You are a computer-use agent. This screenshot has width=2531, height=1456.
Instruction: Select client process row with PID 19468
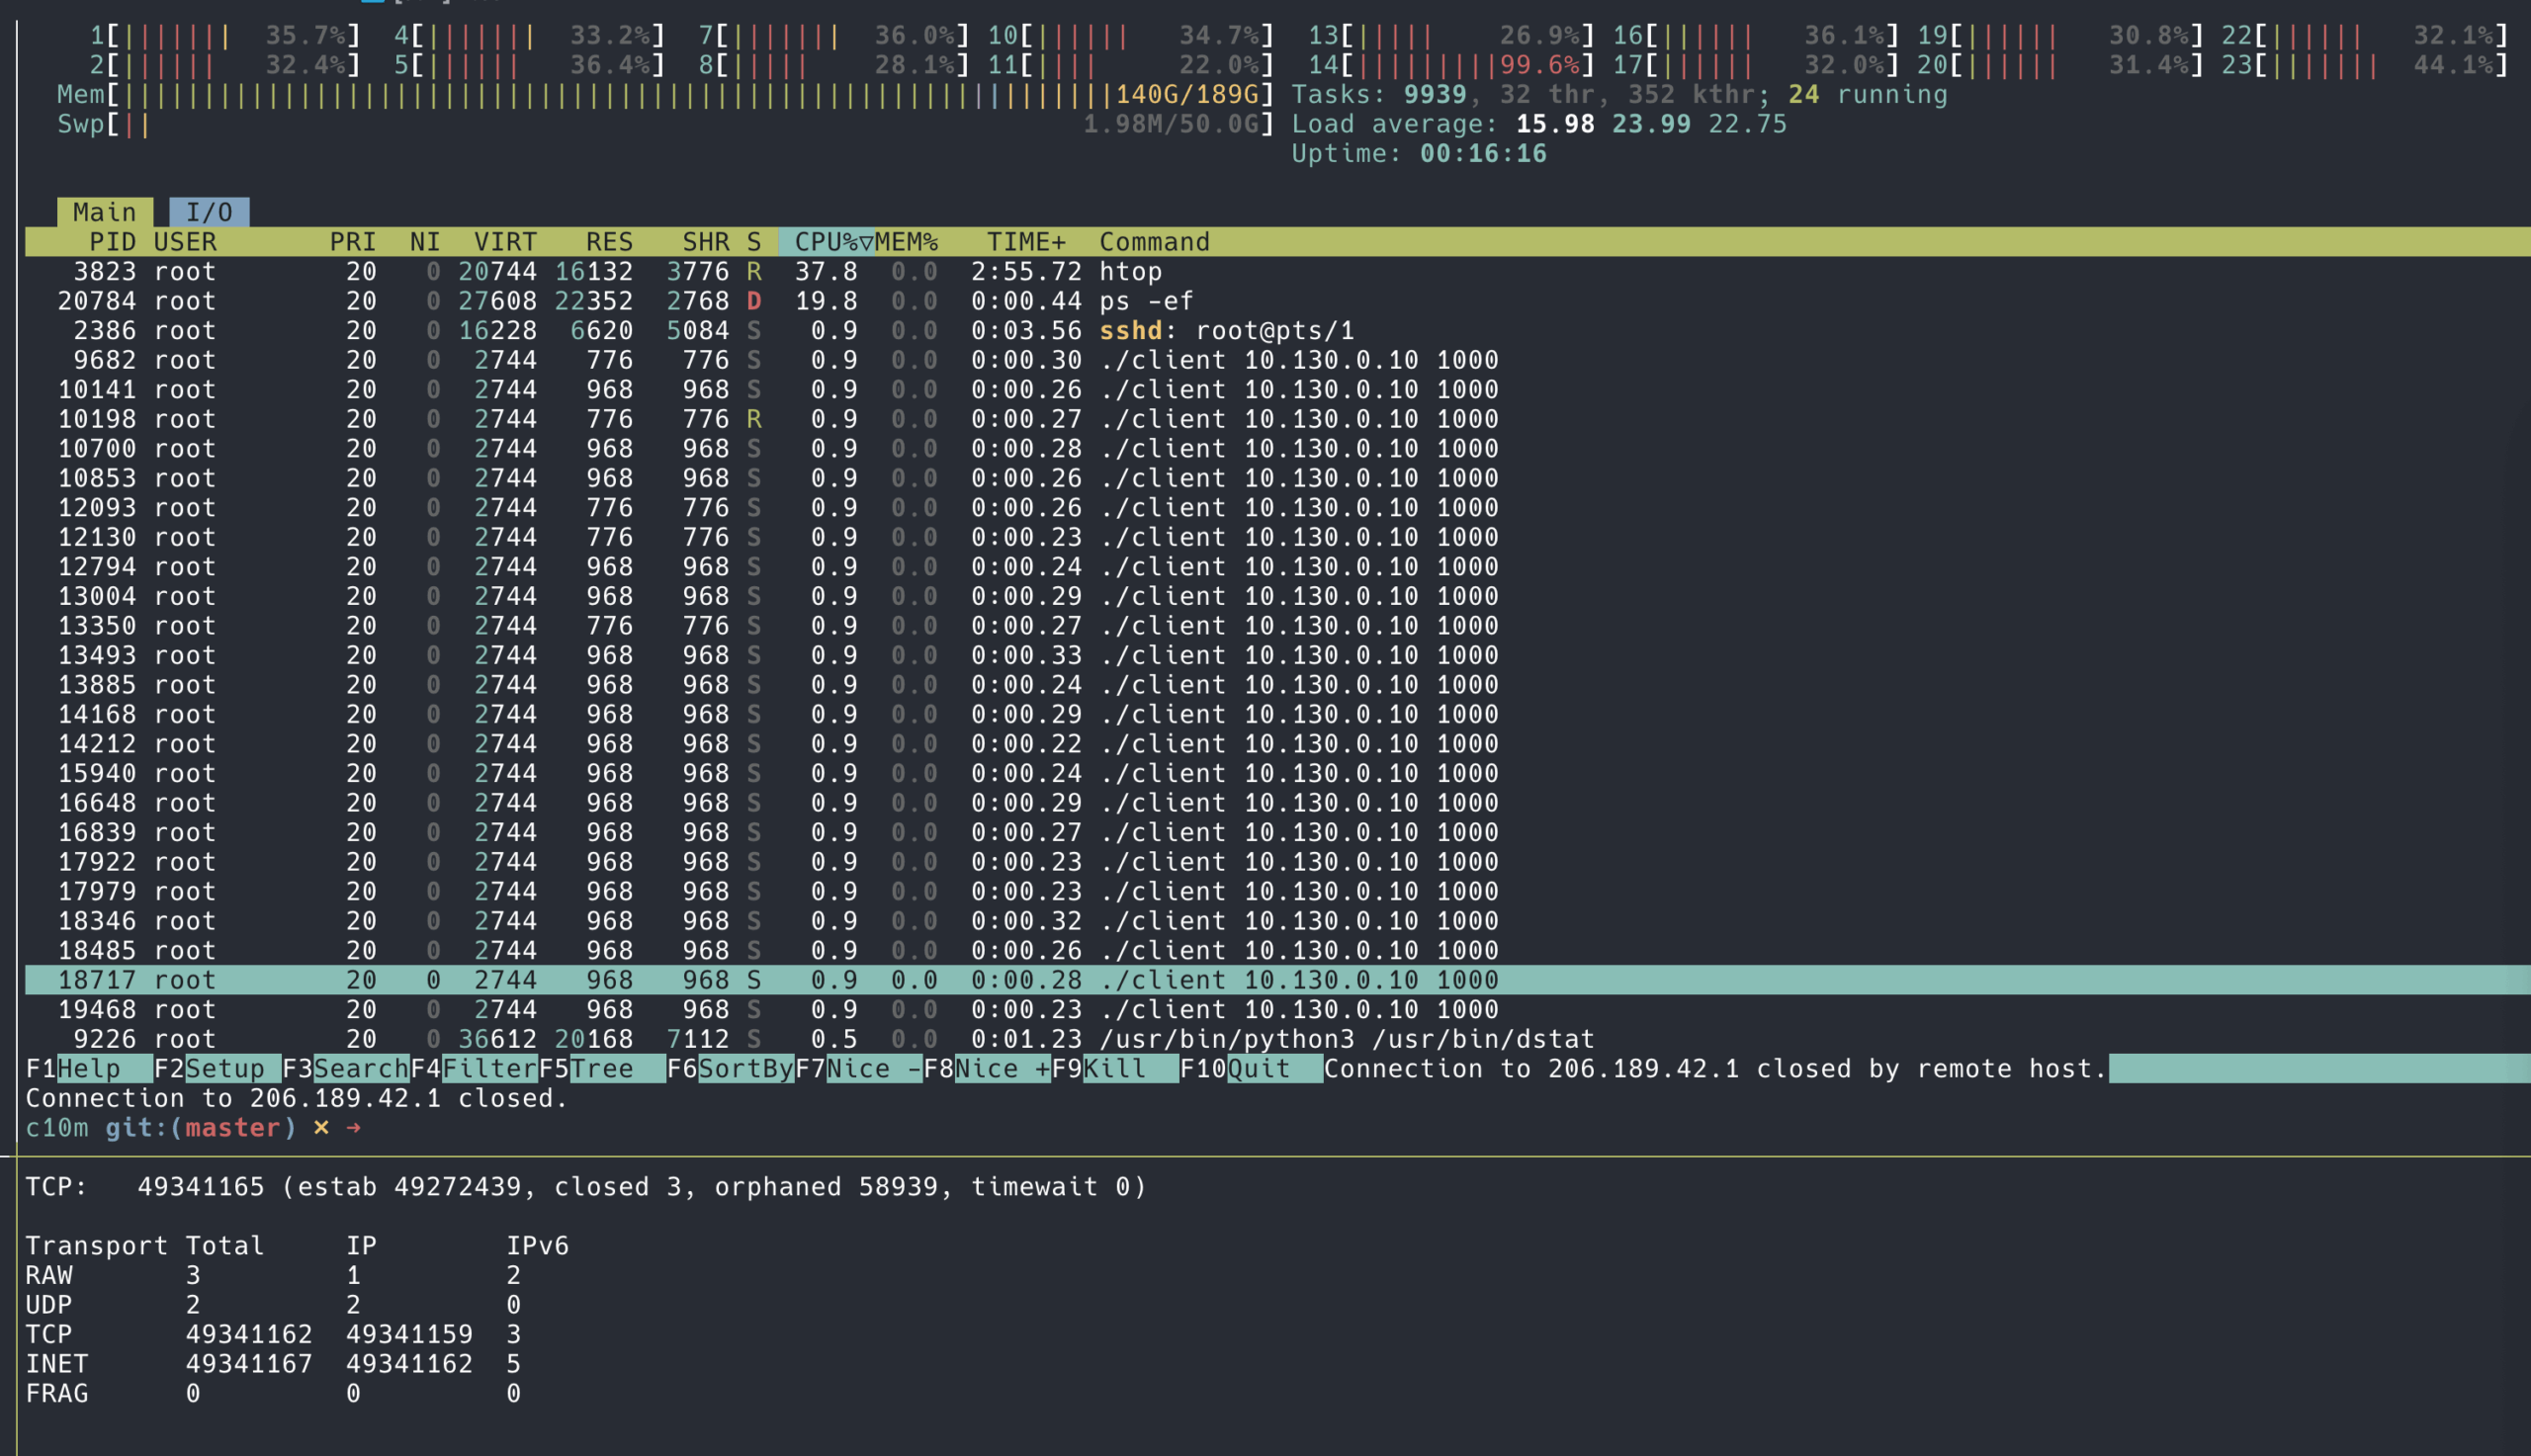click(x=1278, y=1010)
